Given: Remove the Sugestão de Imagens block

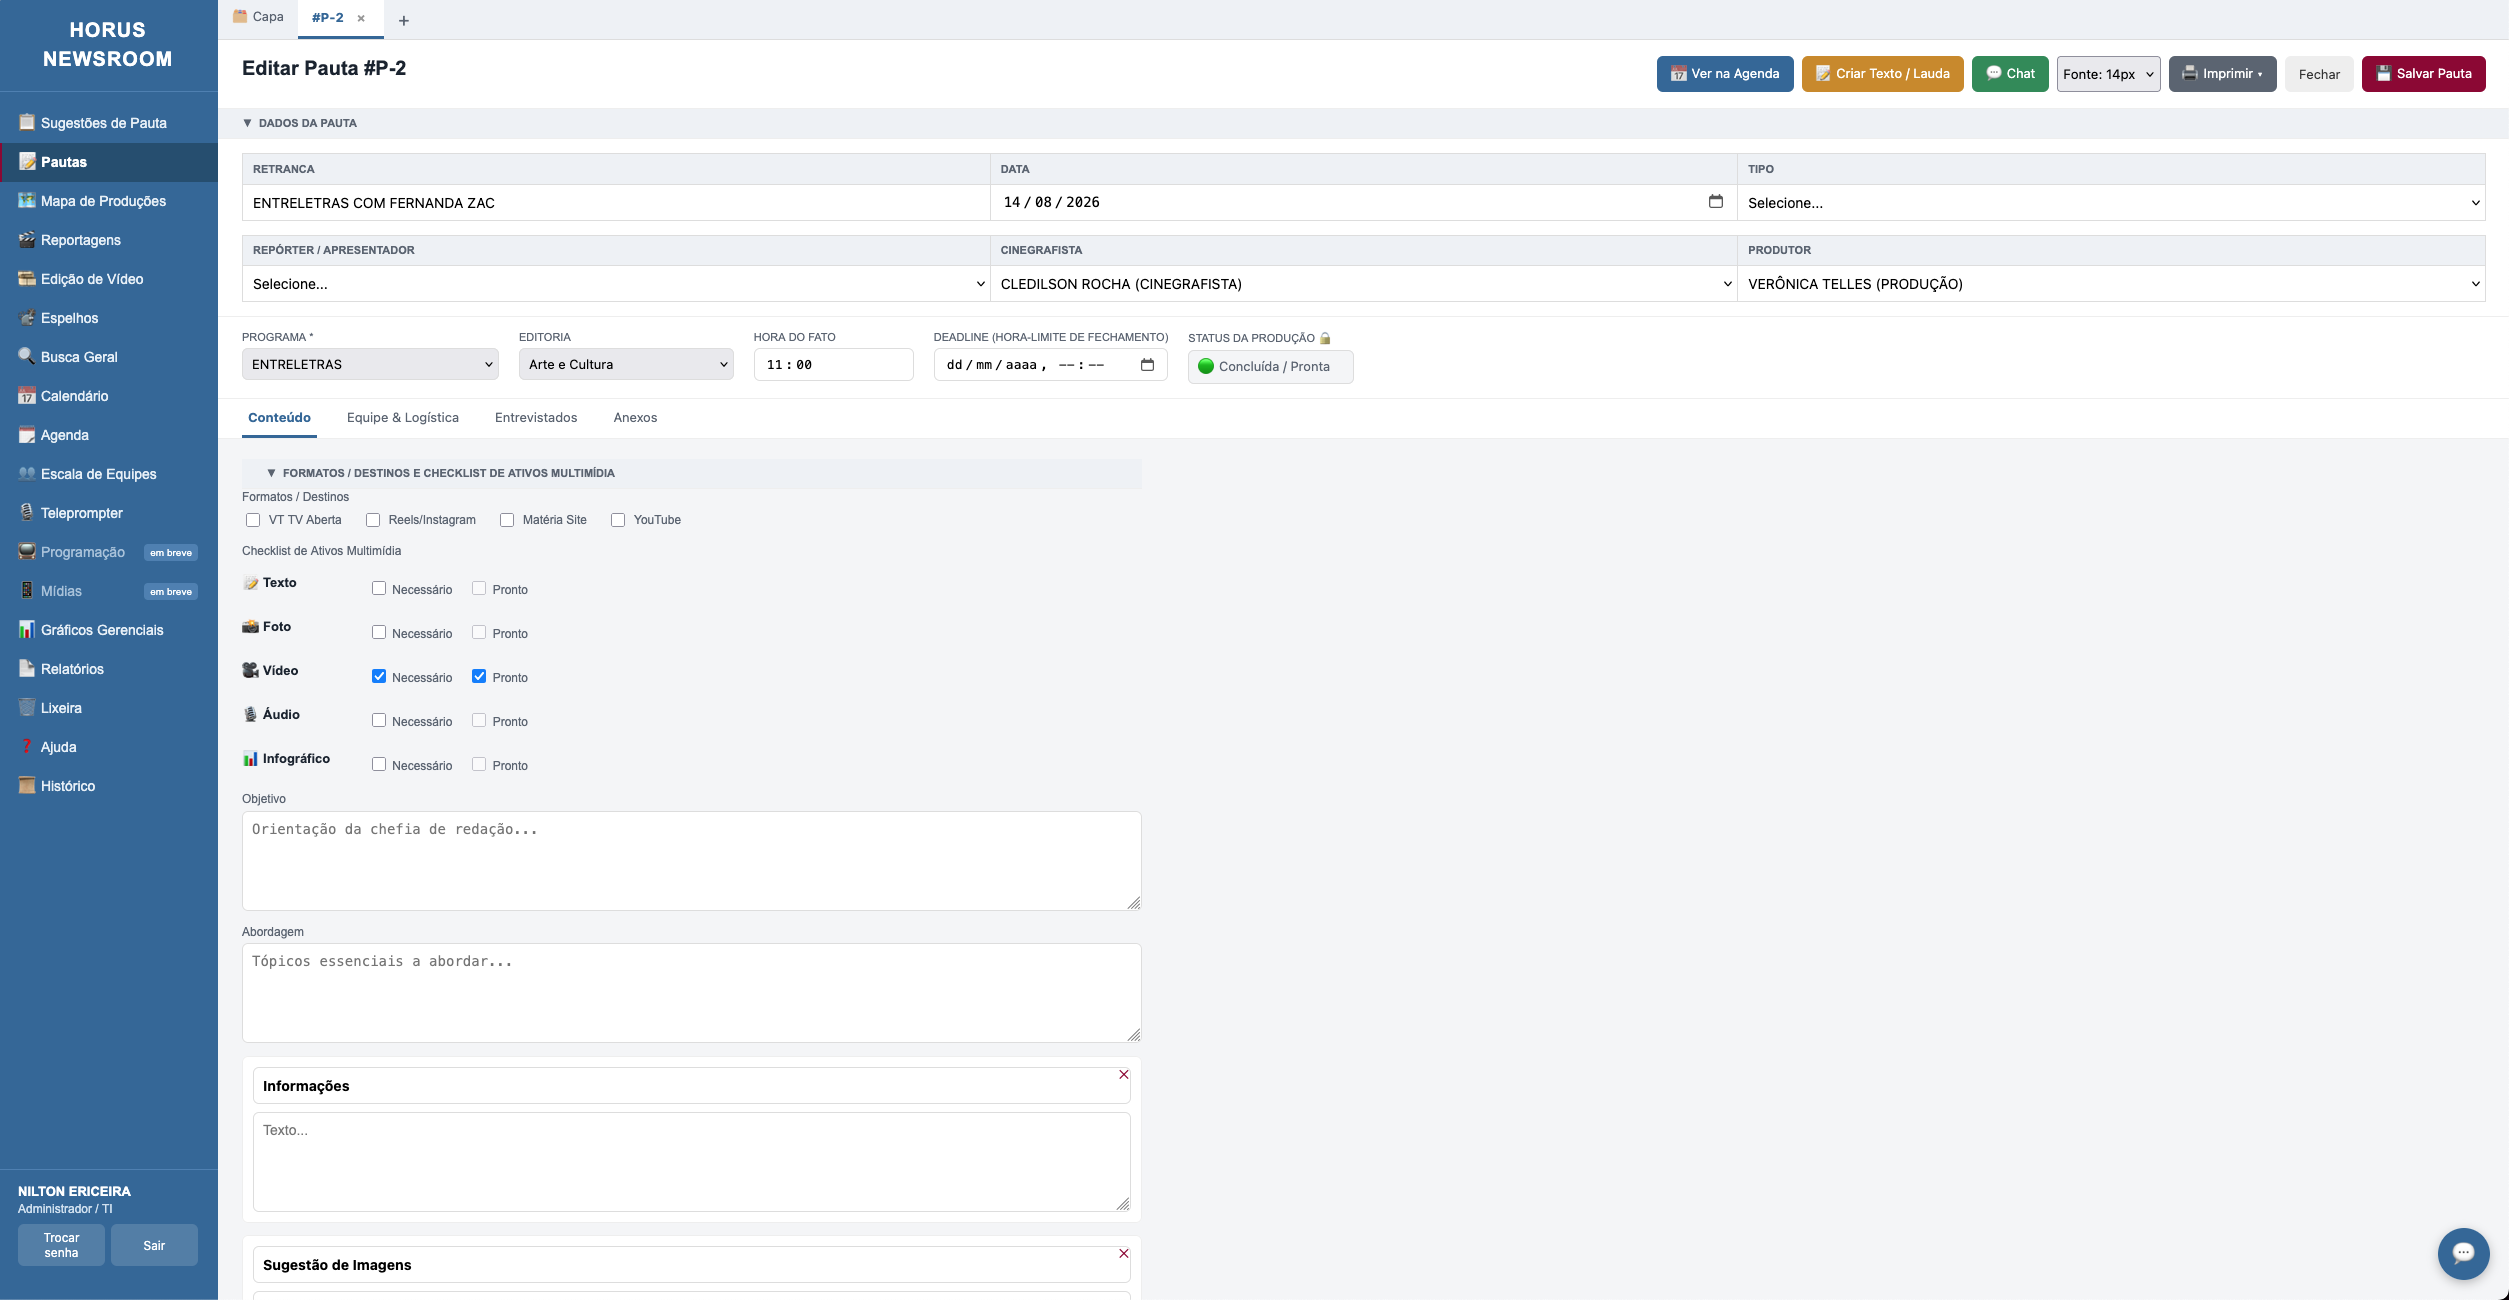Looking at the screenshot, I should [1124, 1254].
